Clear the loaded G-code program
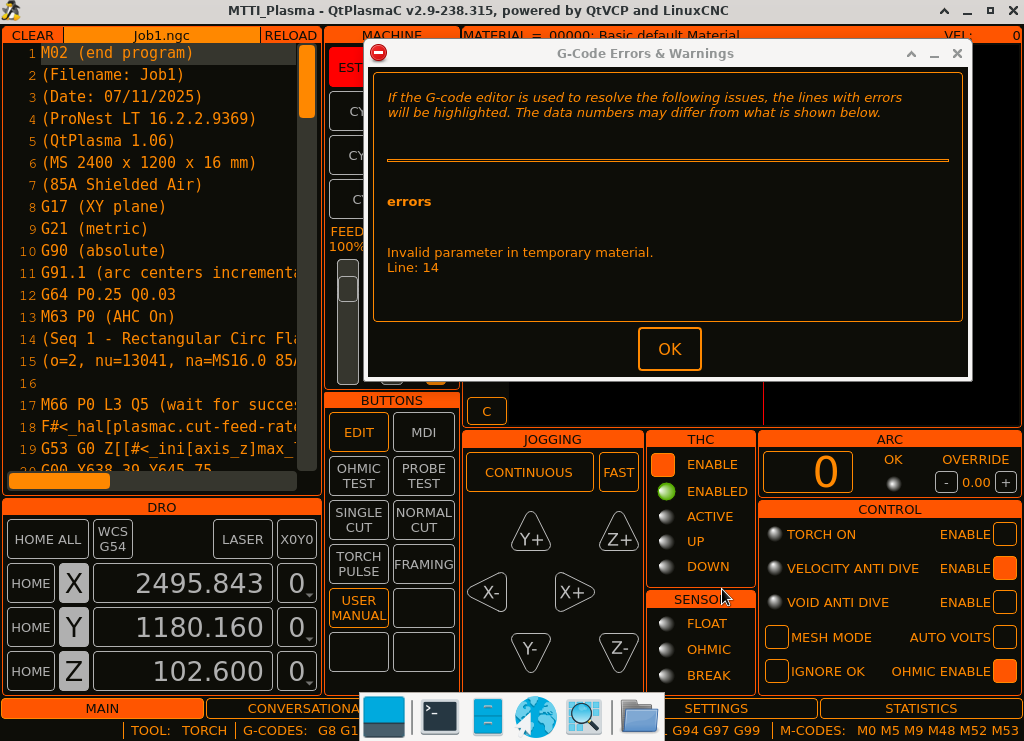The image size is (1024, 741). [33, 35]
